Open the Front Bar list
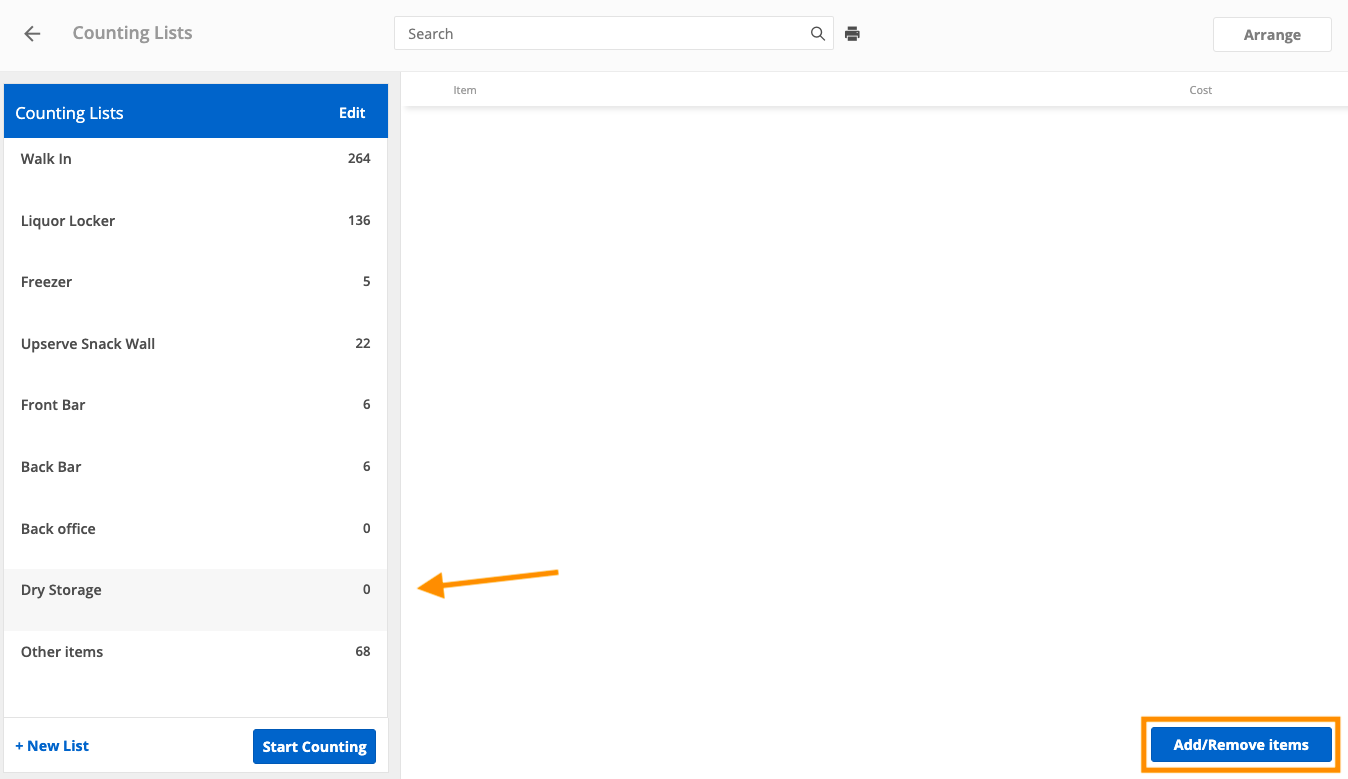The image size is (1348, 779). point(195,405)
